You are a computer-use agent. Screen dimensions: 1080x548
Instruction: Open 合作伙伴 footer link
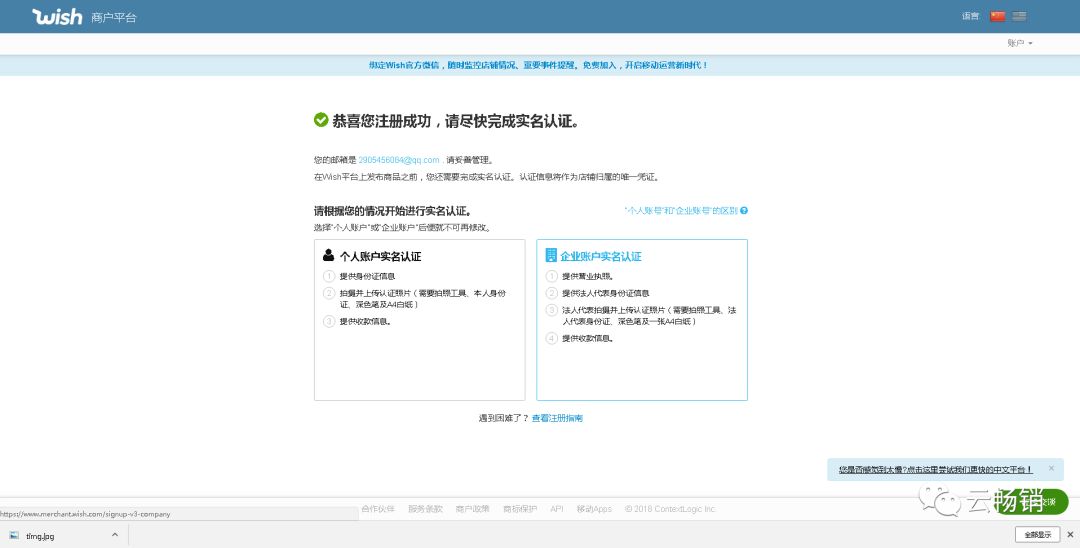point(378,509)
